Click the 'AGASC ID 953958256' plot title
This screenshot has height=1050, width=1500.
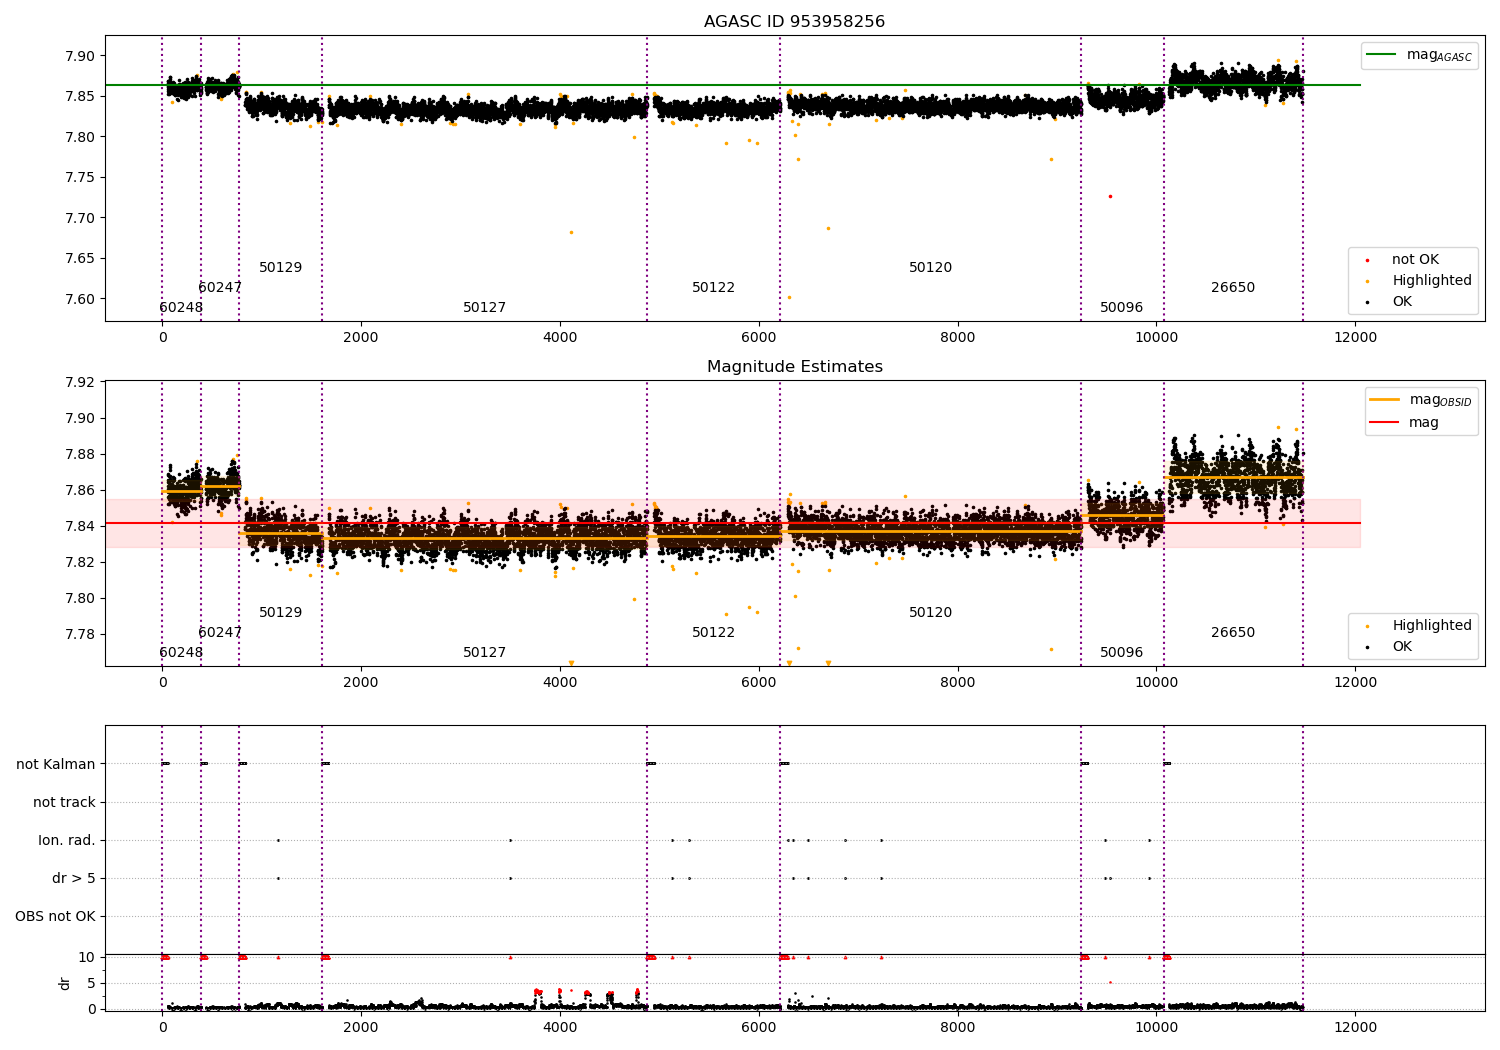click(x=794, y=22)
